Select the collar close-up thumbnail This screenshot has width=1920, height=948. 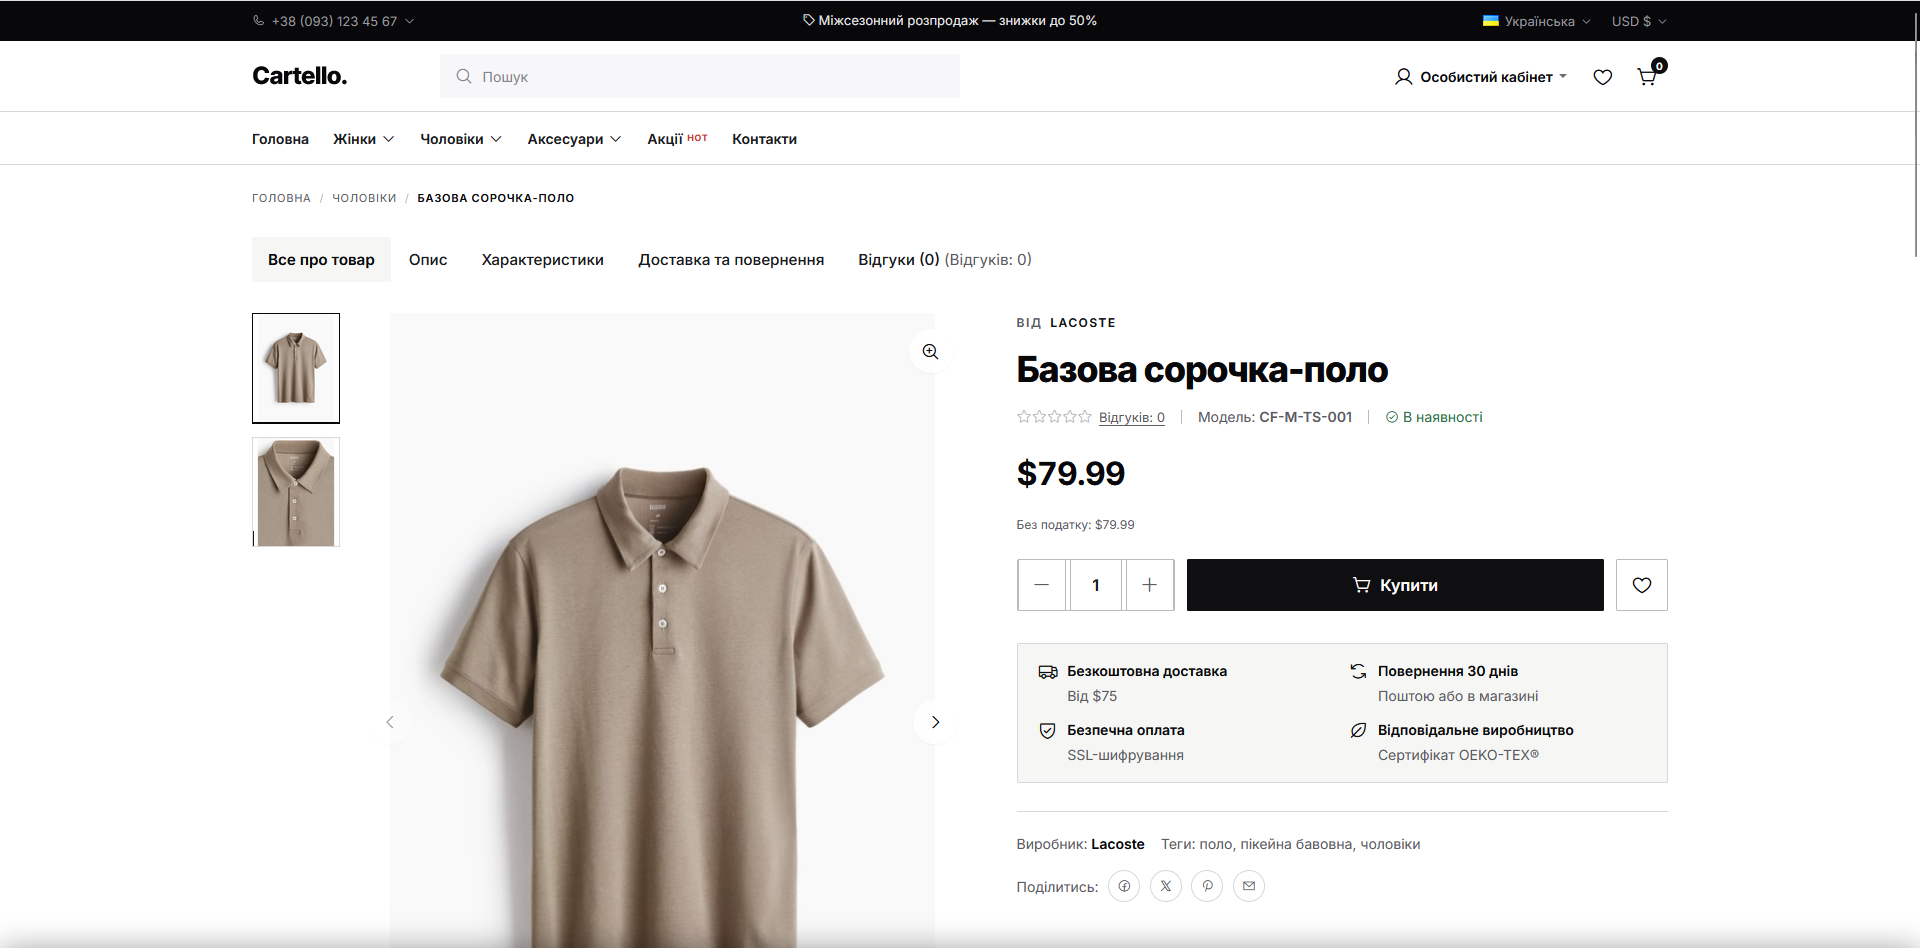click(296, 492)
